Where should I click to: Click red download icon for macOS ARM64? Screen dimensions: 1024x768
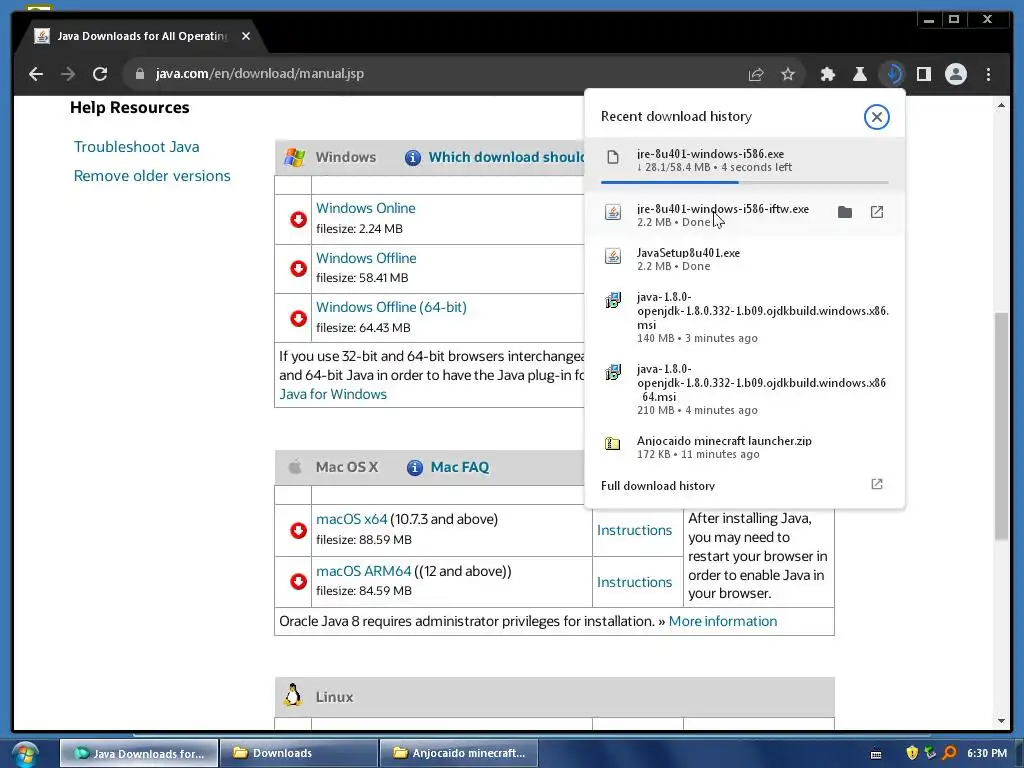[298, 581]
